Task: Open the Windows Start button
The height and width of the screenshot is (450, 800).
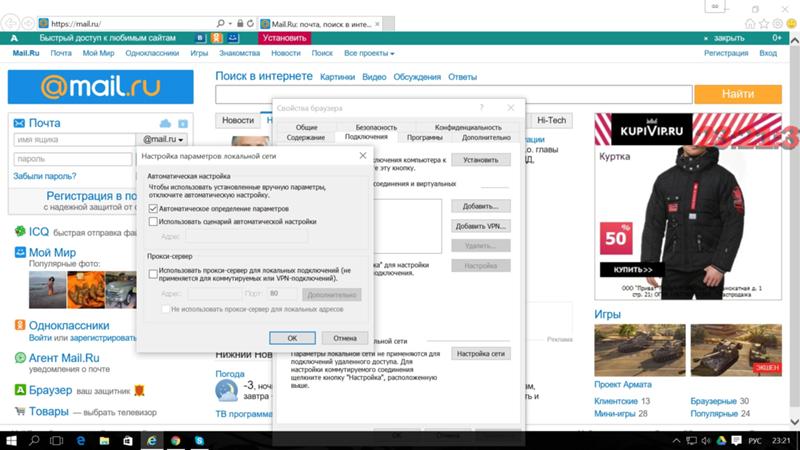Action: pos(11,440)
